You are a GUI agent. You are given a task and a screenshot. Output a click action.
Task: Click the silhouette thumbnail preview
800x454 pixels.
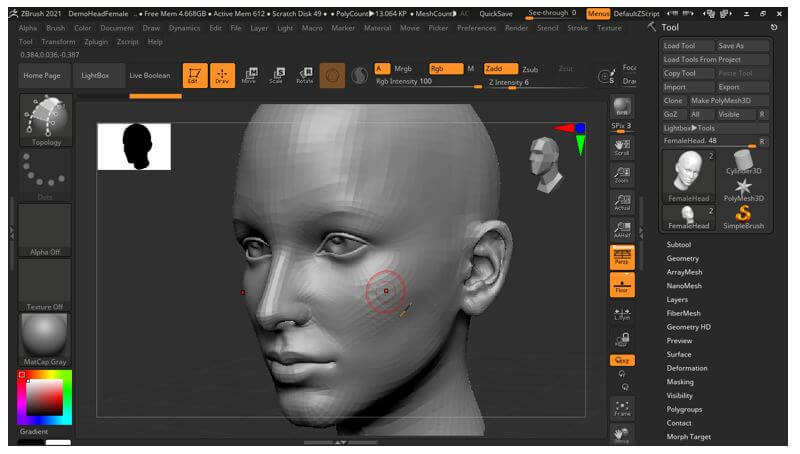pyautogui.click(x=134, y=146)
